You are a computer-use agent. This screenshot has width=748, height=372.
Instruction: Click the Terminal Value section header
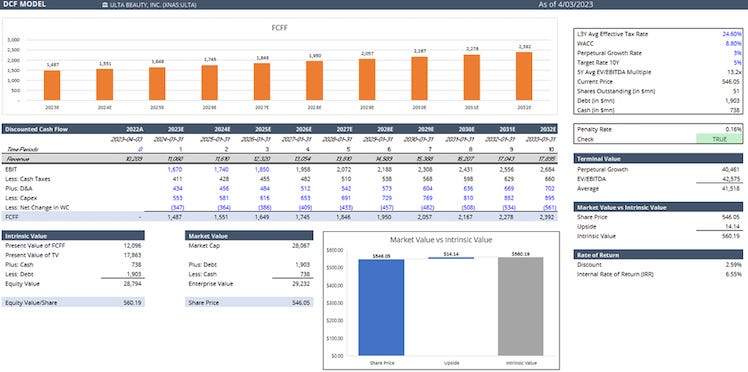point(658,158)
